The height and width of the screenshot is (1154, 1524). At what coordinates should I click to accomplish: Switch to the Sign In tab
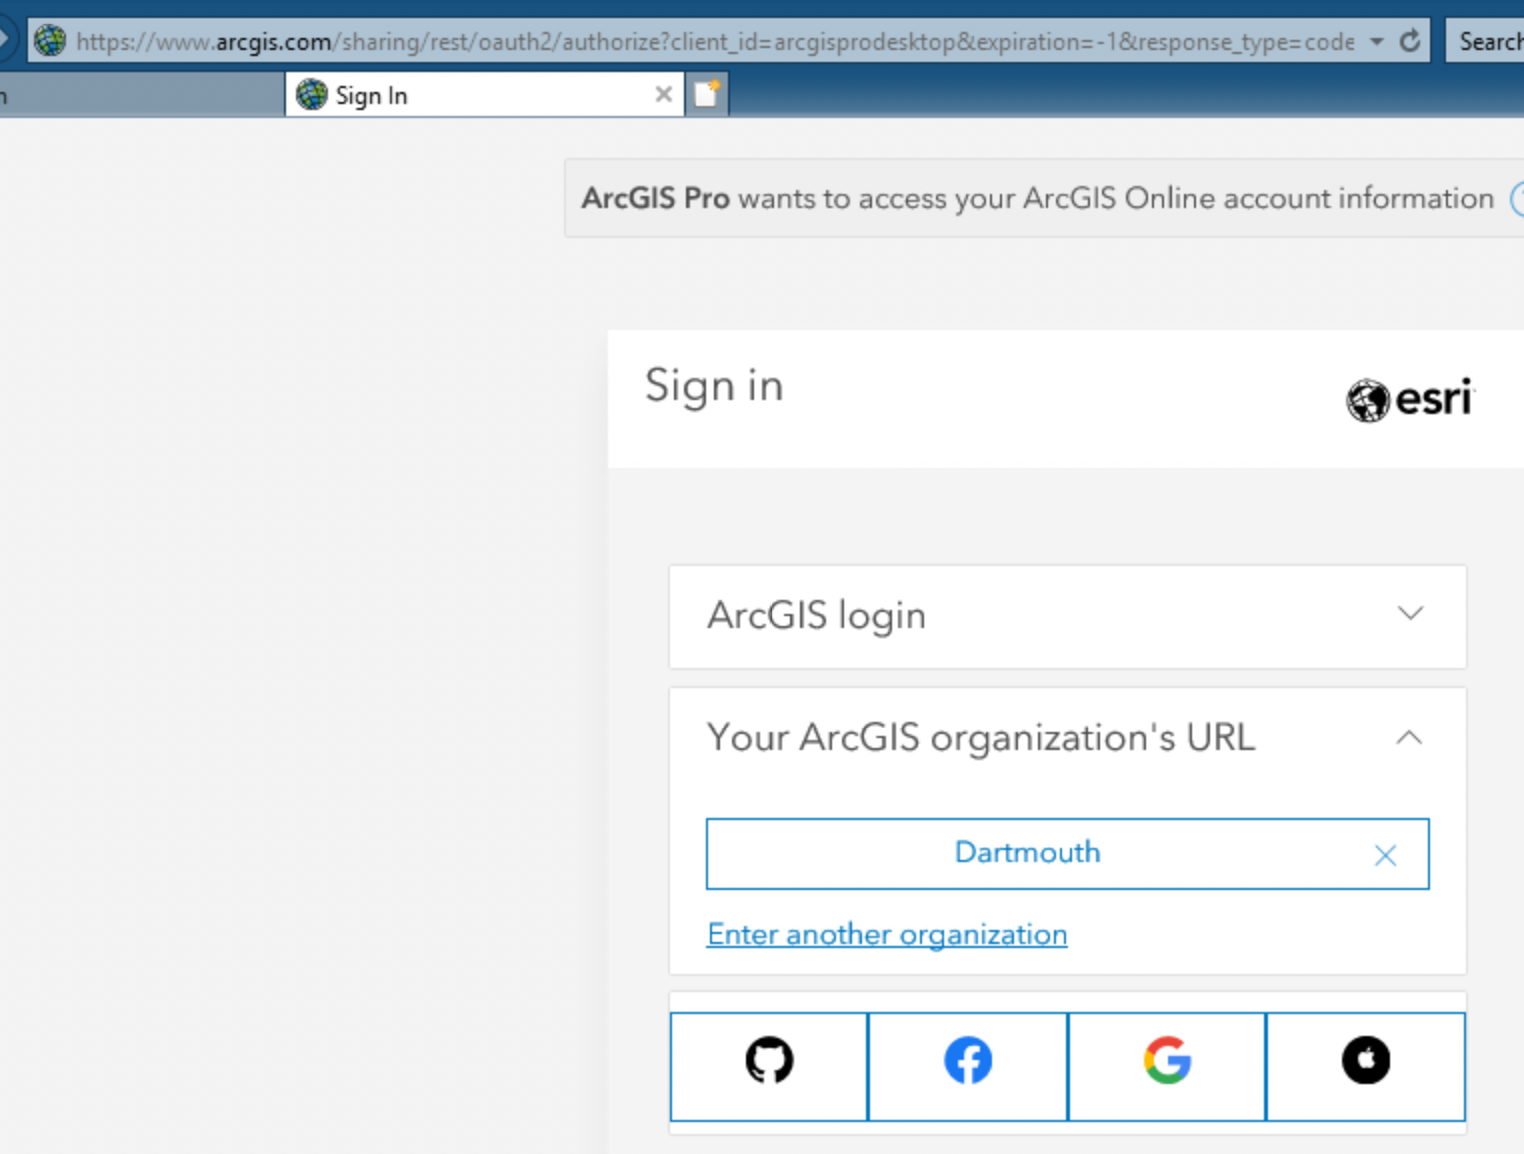coord(485,94)
